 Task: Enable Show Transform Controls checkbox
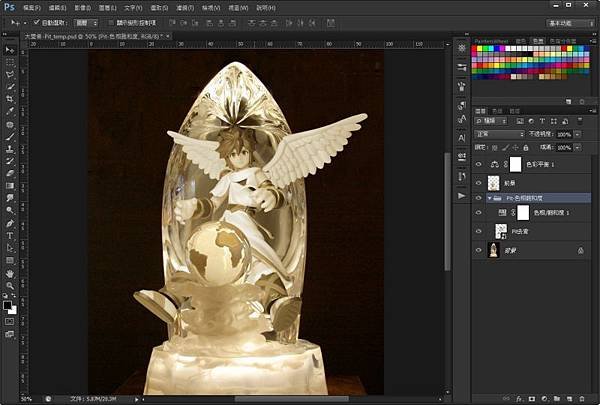click(x=111, y=23)
